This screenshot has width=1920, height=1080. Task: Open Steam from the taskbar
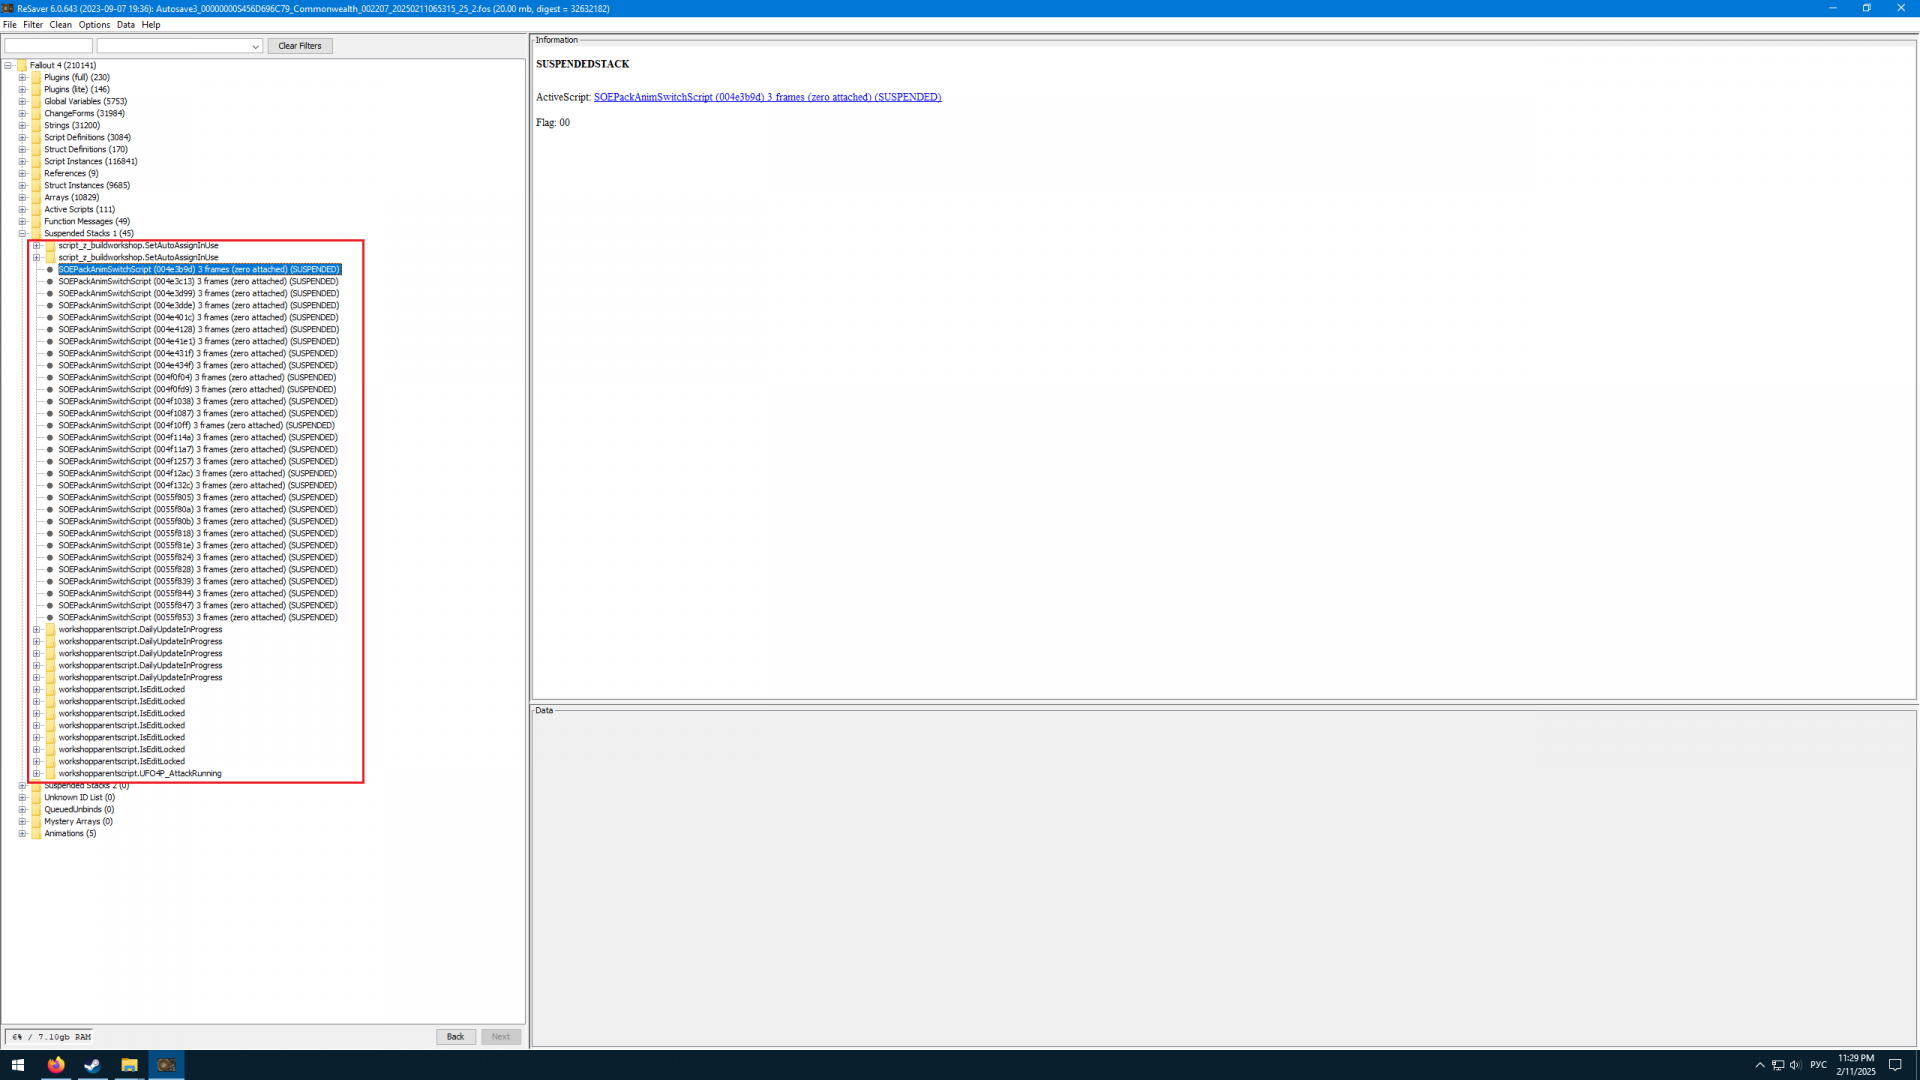click(x=92, y=1065)
